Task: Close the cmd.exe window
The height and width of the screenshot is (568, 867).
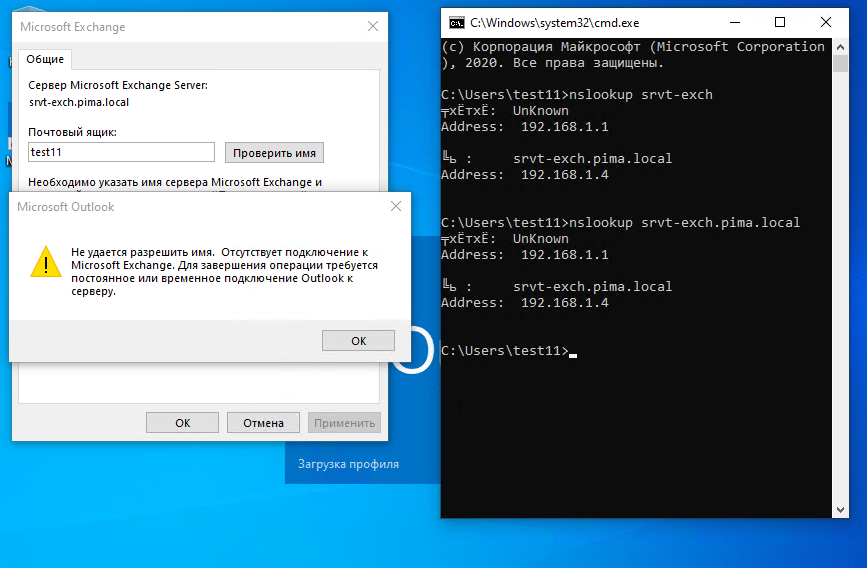Action: click(826, 23)
